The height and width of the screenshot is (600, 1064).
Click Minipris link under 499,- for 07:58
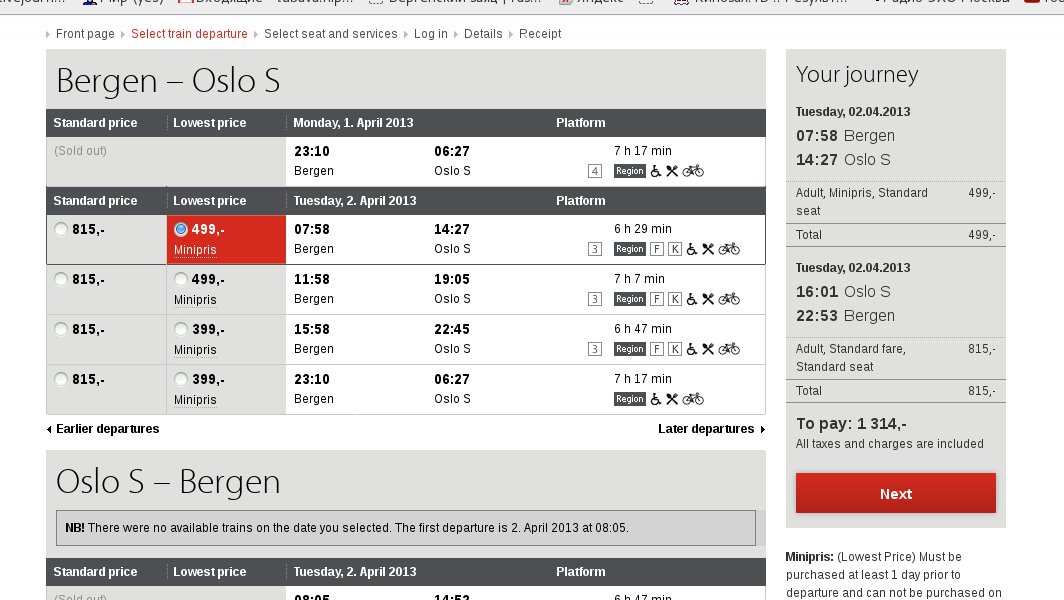point(195,249)
